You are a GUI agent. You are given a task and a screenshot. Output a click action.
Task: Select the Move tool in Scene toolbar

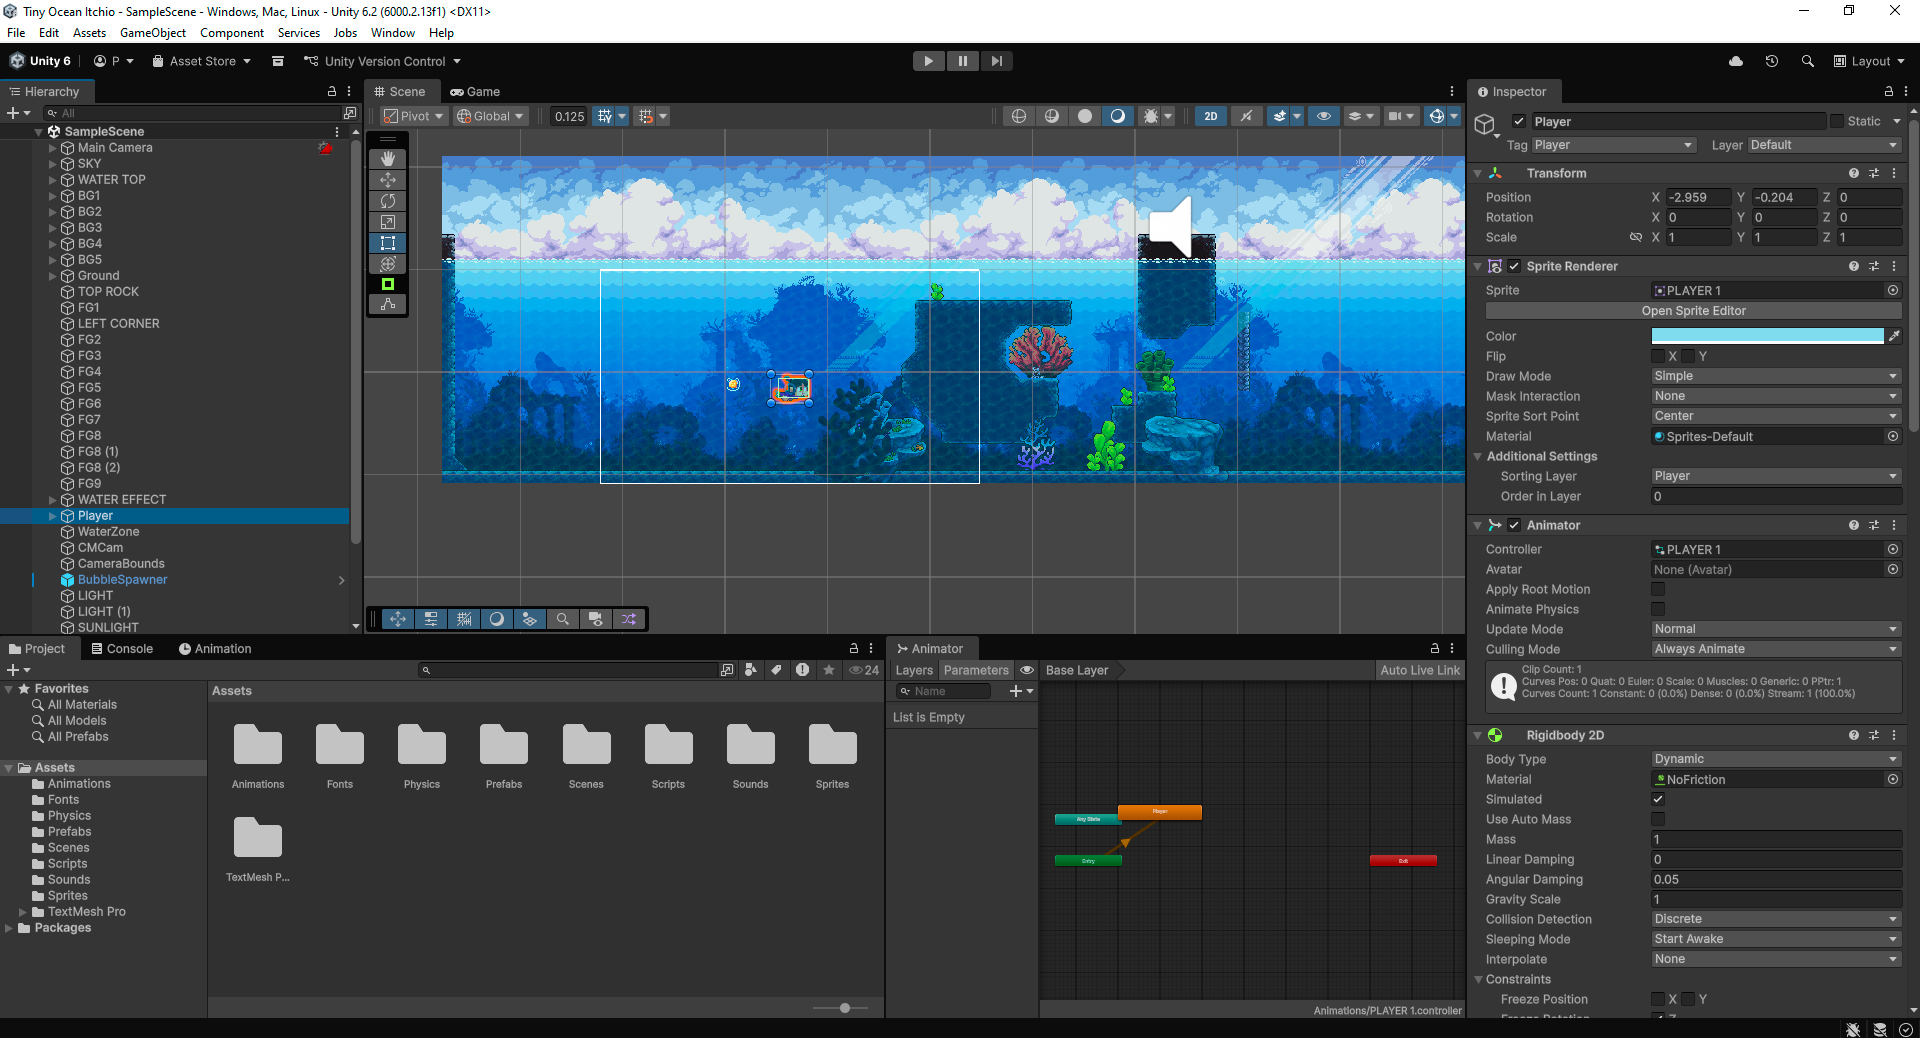(x=388, y=180)
